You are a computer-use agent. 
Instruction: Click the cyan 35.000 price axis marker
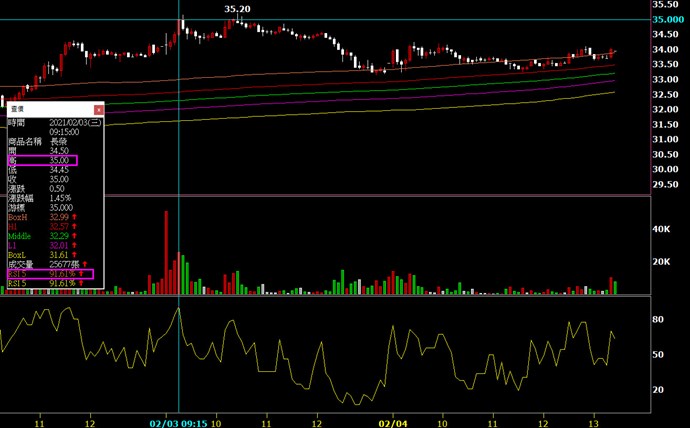click(x=668, y=19)
